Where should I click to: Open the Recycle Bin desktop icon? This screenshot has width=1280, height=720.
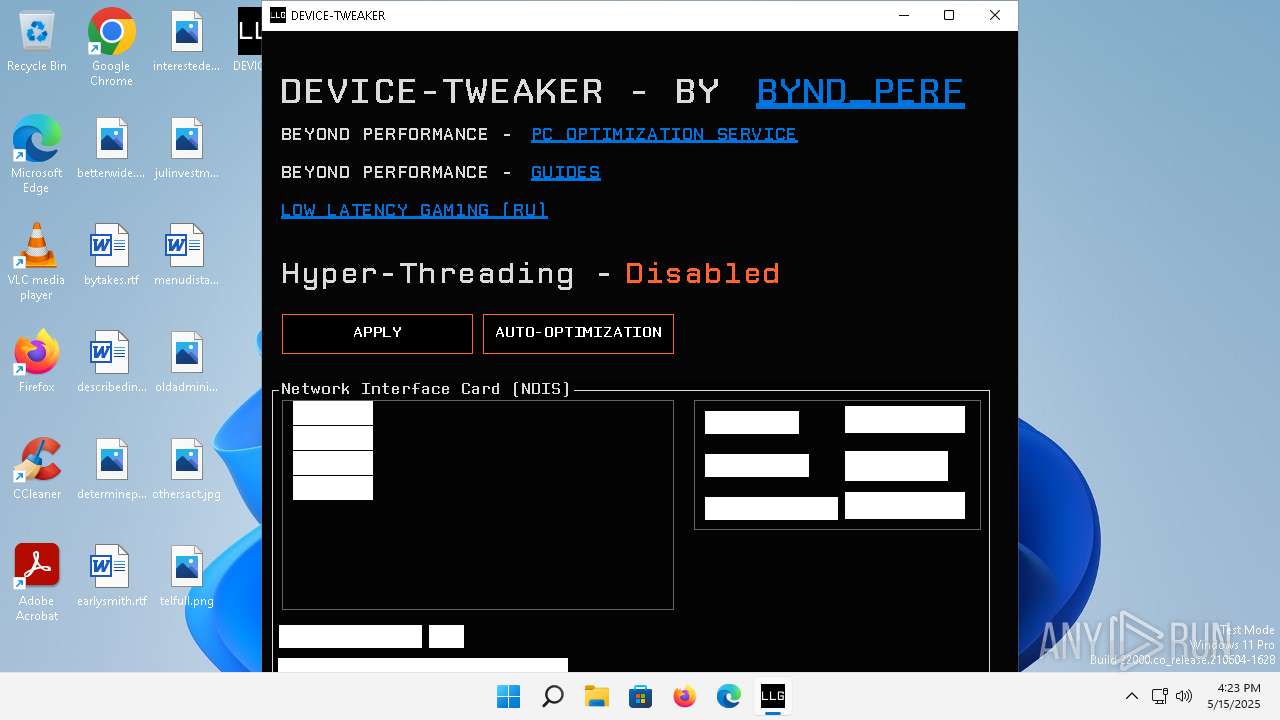point(37,42)
